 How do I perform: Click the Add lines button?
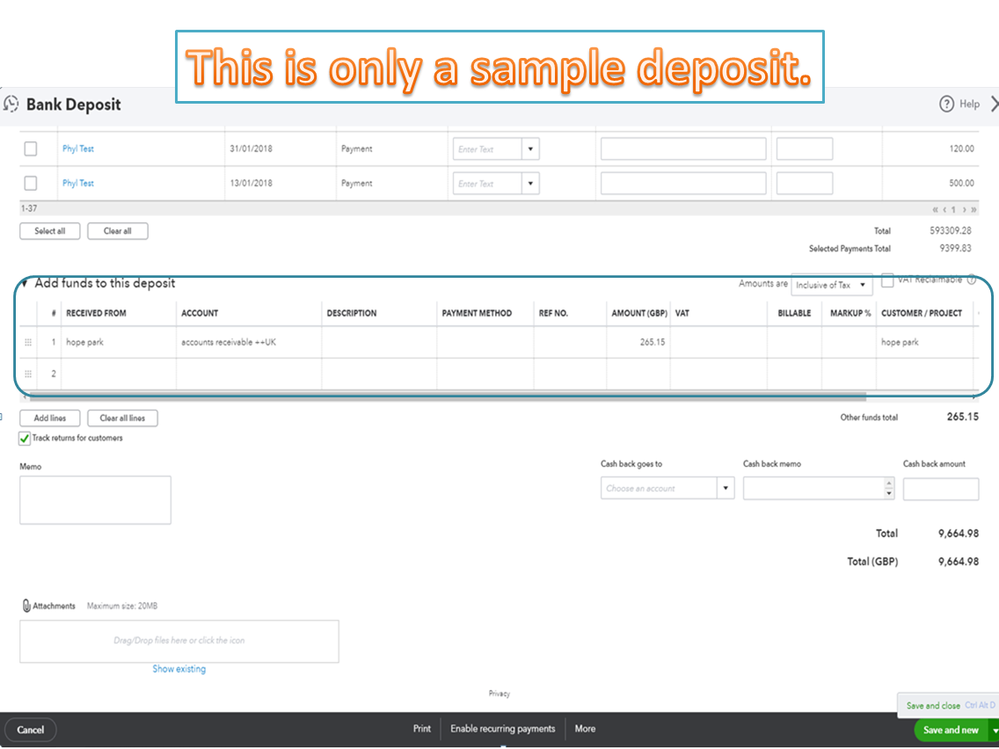(x=50, y=418)
